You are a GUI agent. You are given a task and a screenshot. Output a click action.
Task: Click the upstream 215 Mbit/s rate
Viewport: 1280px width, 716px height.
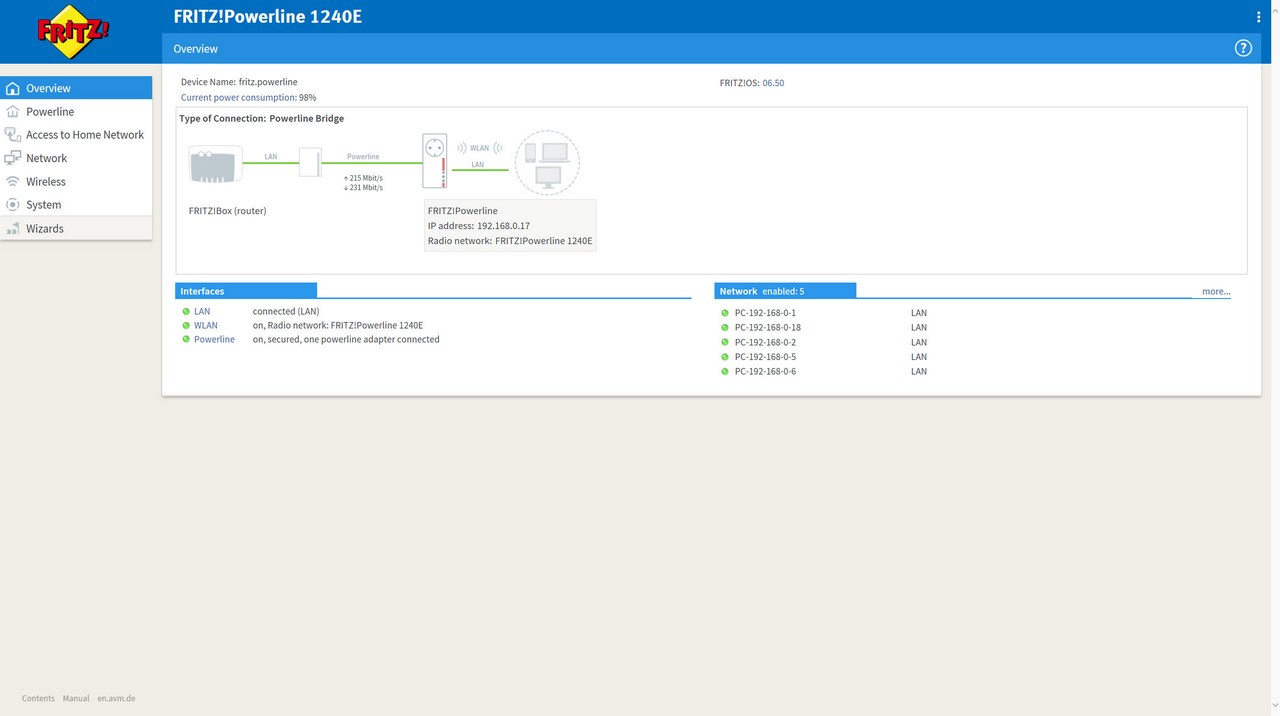pos(363,178)
